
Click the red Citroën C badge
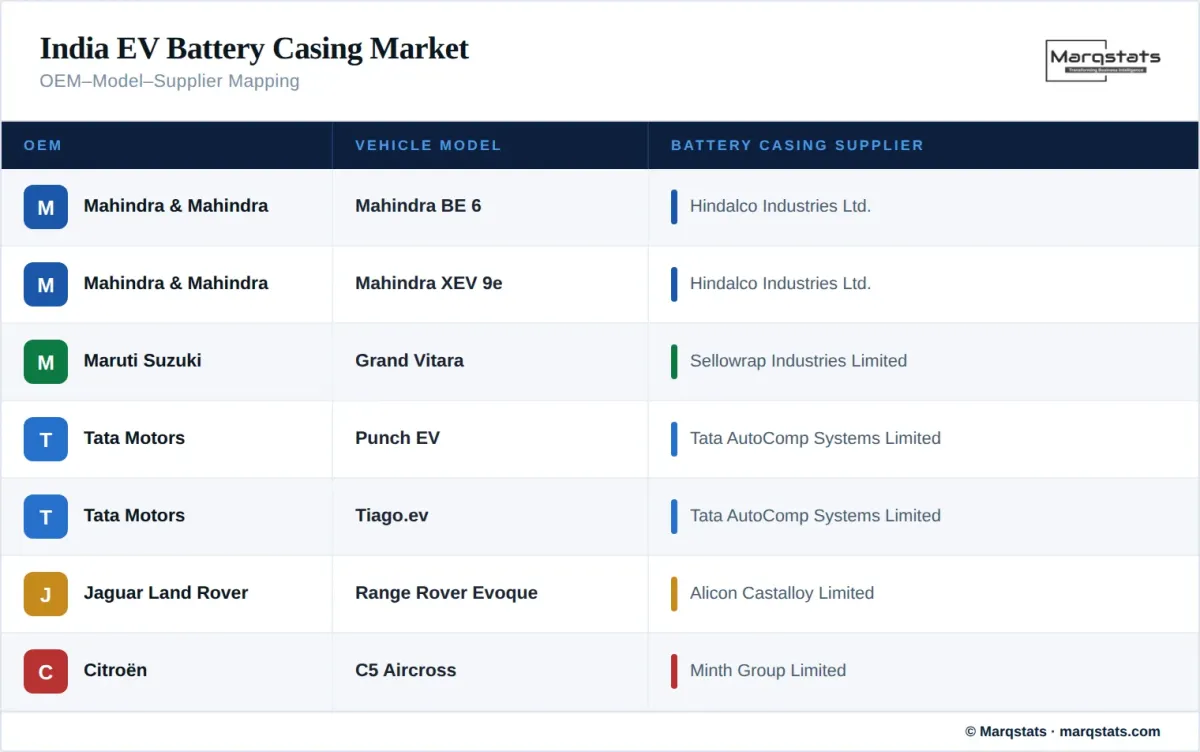tap(46, 671)
